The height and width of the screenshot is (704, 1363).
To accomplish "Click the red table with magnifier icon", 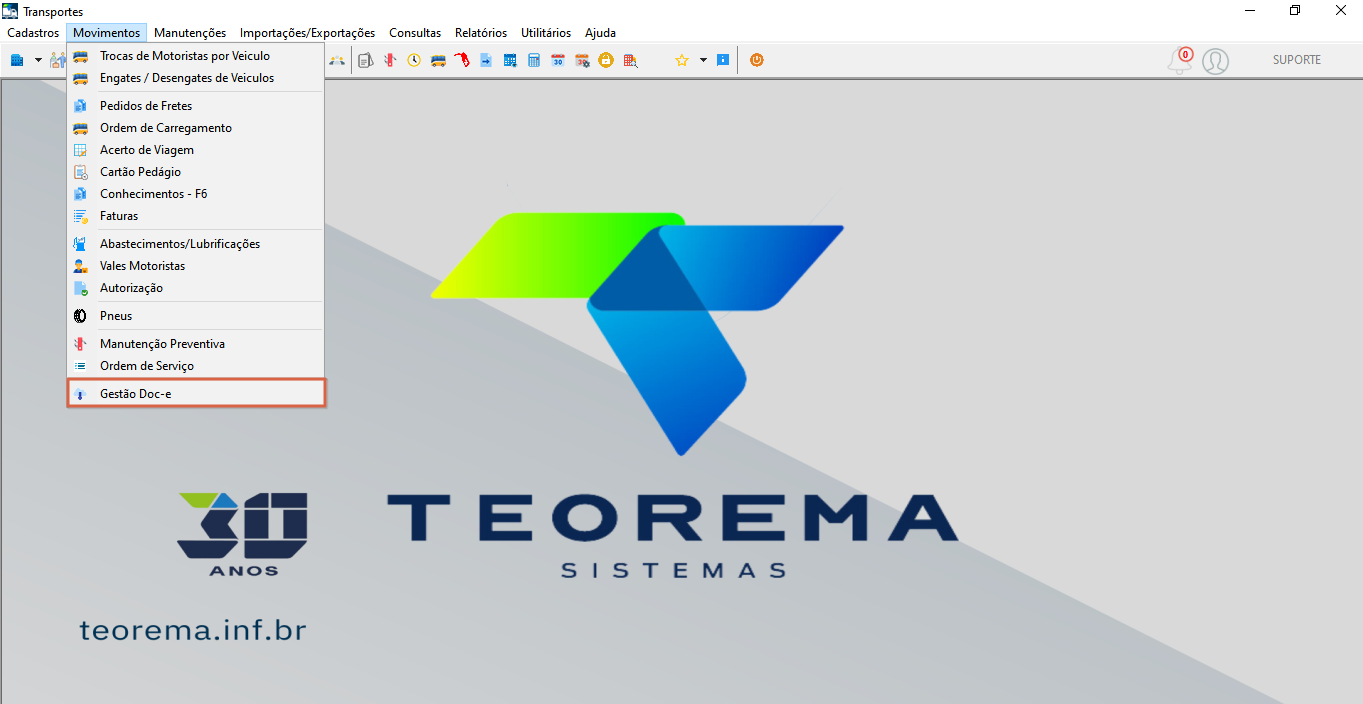I will (x=630, y=60).
